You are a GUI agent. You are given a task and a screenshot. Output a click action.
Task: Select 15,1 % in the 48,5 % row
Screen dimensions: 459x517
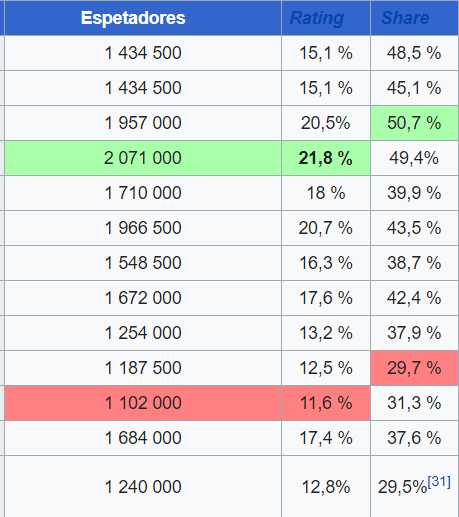[x=326, y=53]
